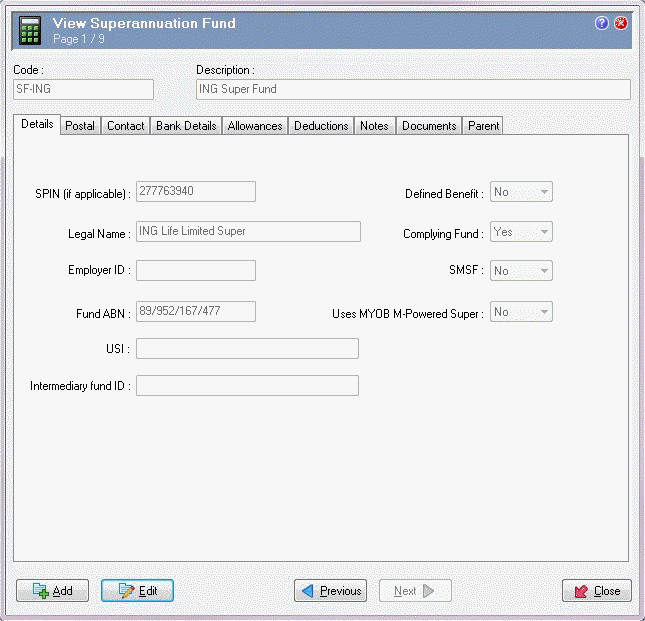Expand the SMSF dropdown

[544, 271]
